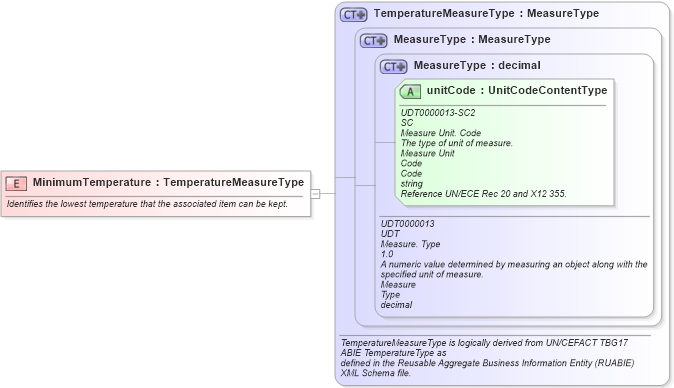Click the CT icon beside MeasureType : decimal

[x=393, y=67]
